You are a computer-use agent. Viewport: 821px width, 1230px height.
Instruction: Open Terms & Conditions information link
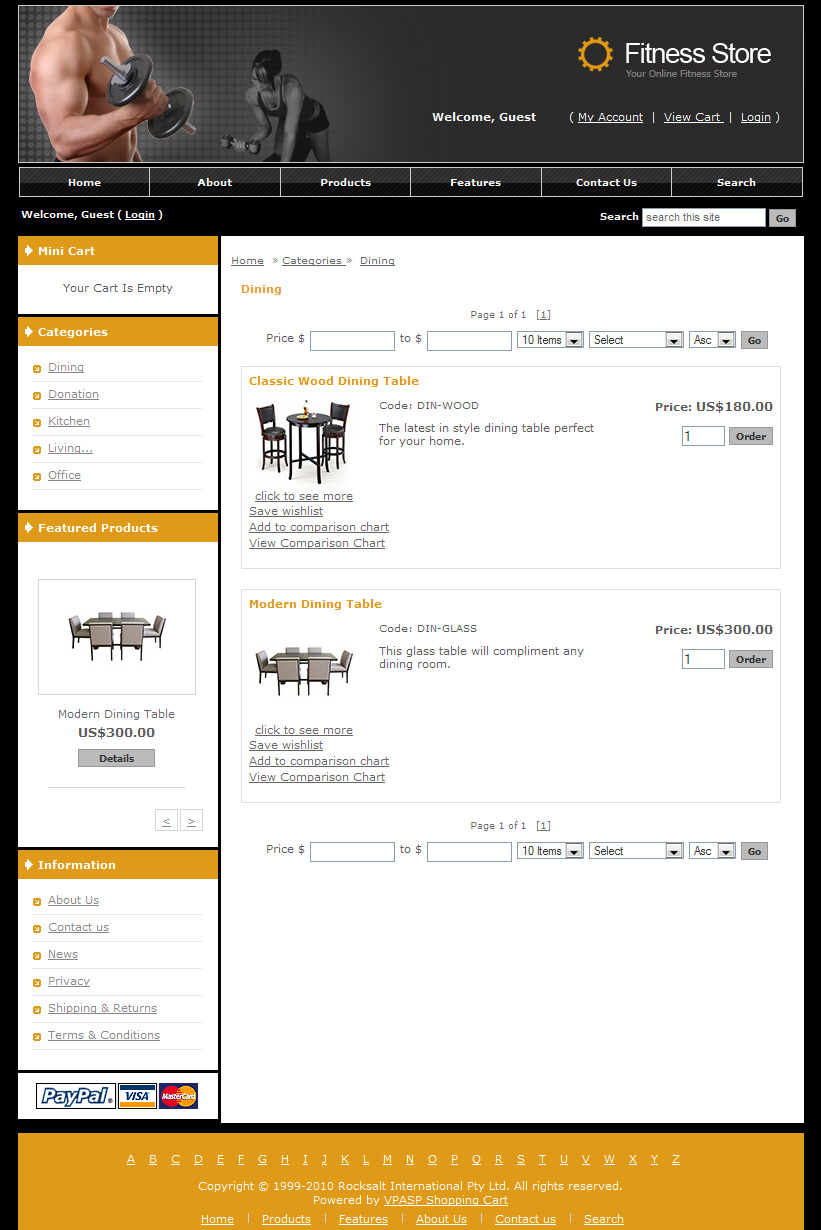tap(104, 1035)
